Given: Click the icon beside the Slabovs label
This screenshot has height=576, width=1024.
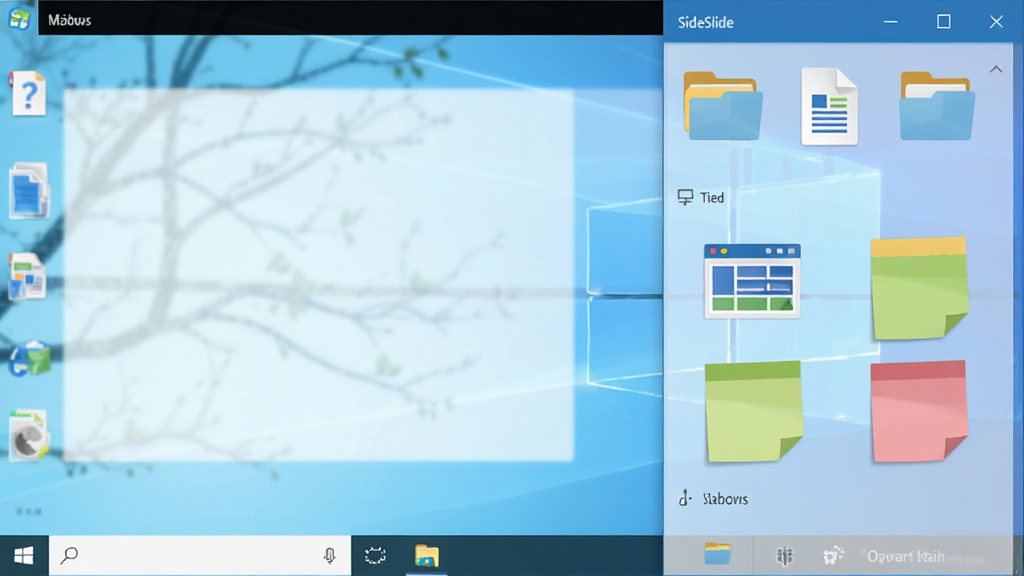Looking at the screenshot, I should [x=684, y=498].
